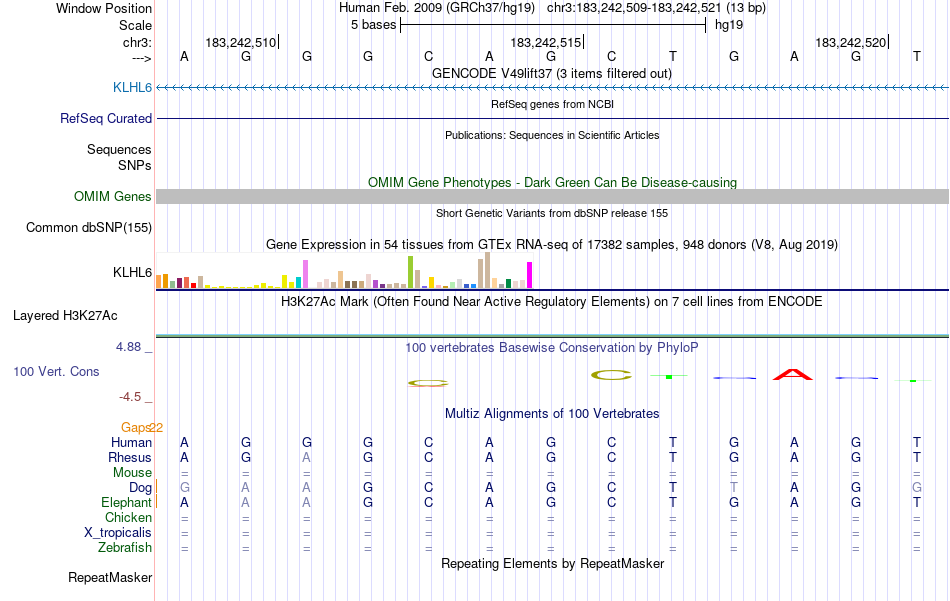
Task: Click Short Genetic Variants from dbSNP title
Action: click(552, 213)
